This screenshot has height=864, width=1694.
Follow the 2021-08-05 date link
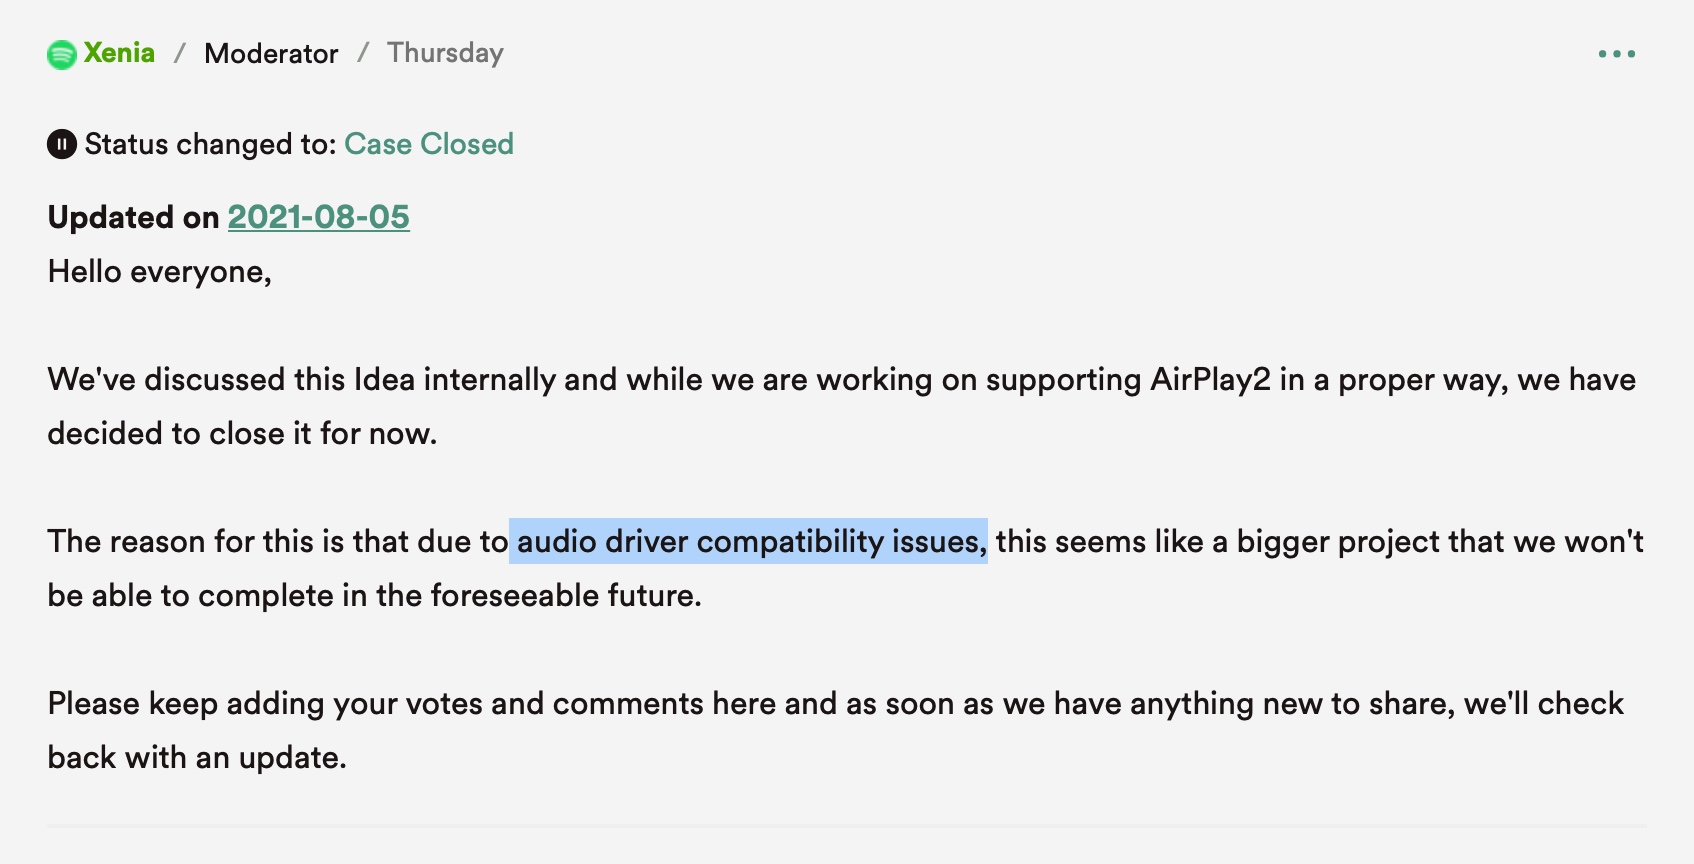(318, 217)
